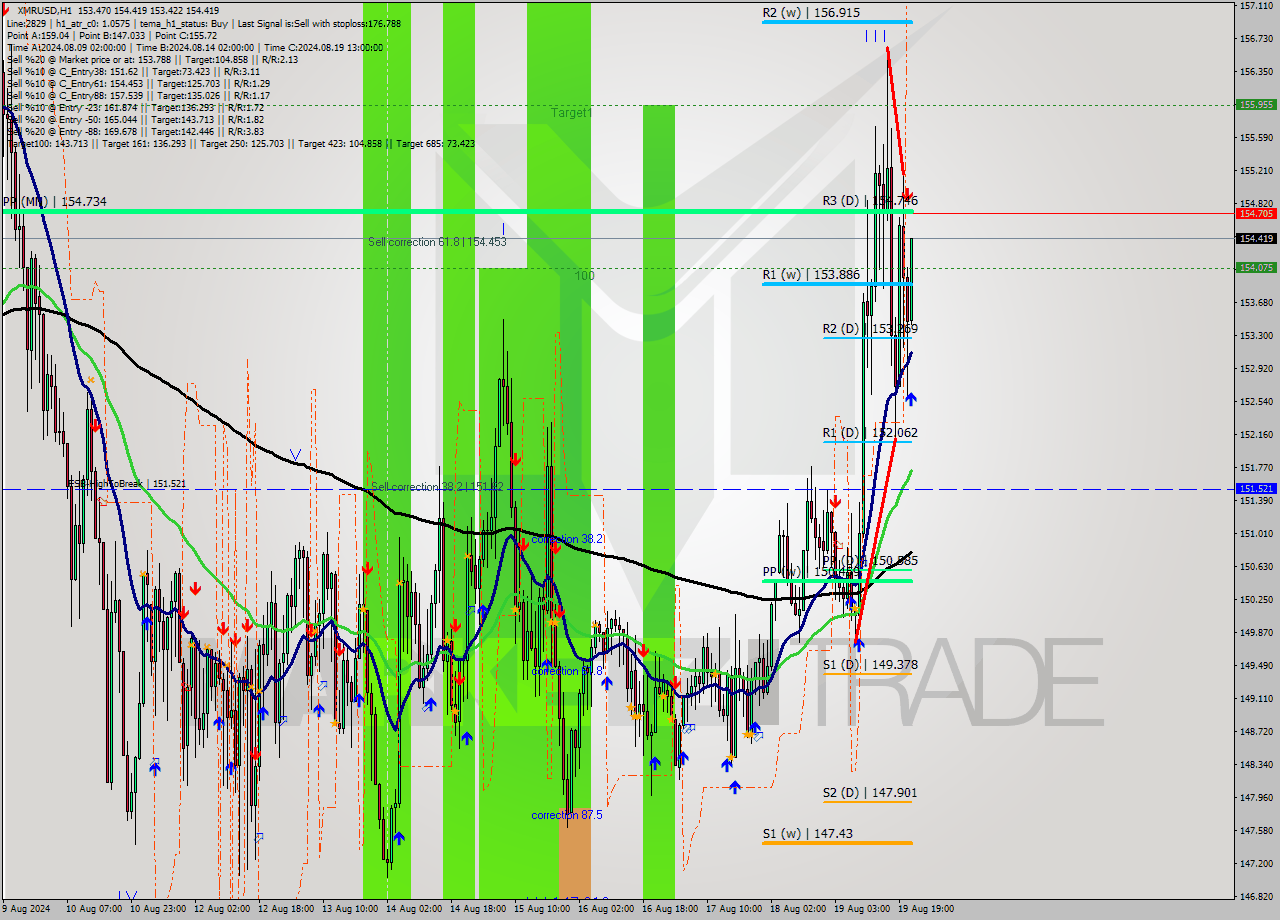Select the 'Entry -50: 165.044' line
This screenshot has height=920, width=1280.
click(135, 119)
